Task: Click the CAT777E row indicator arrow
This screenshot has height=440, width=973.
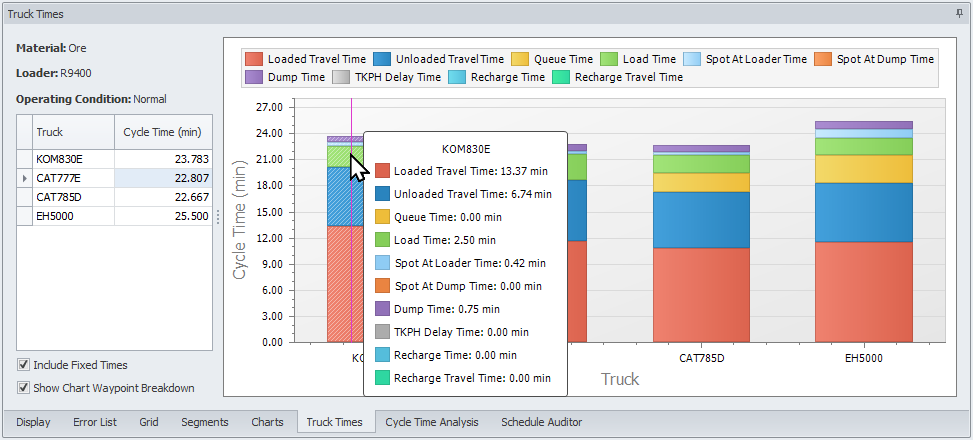Action: pyautogui.click(x=24, y=178)
